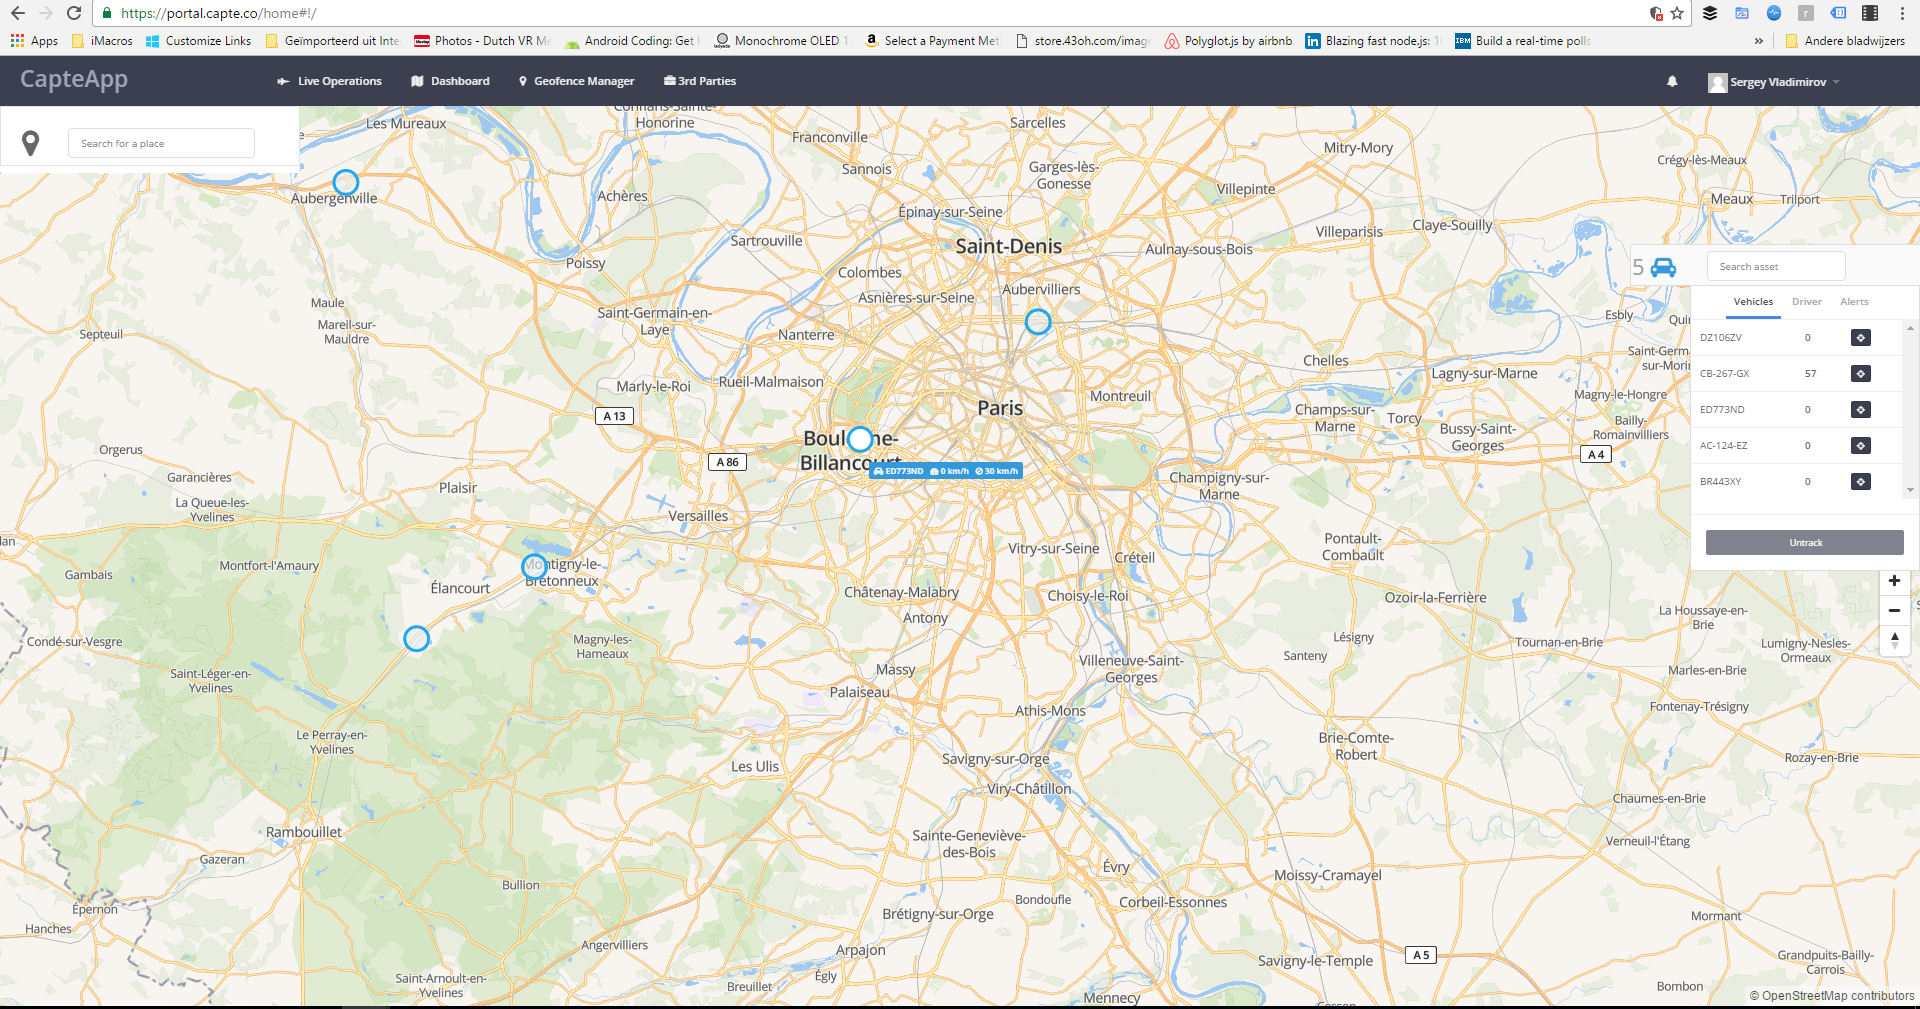1920x1009 pixels.
Task: Open the blocked content shield icon in address bar
Action: [1656, 13]
